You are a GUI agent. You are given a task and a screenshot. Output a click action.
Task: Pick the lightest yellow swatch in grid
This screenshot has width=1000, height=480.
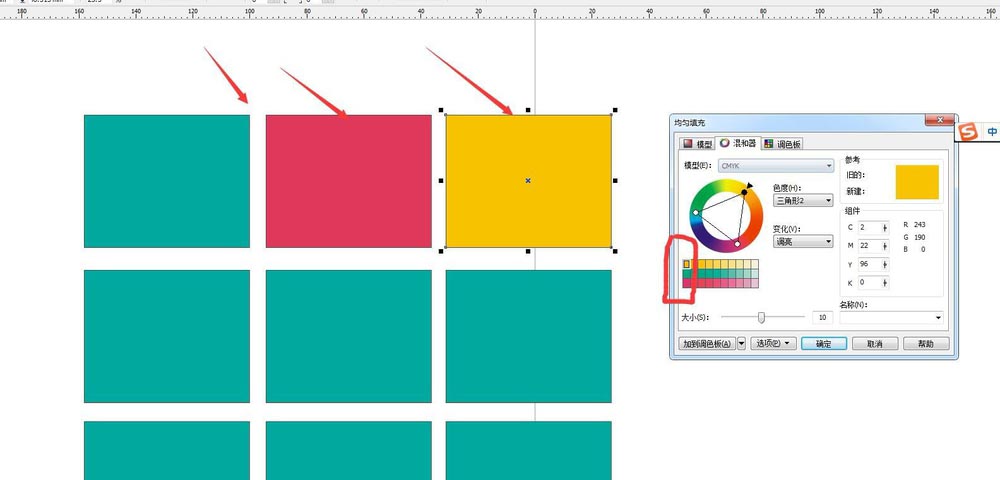click(755, 264)
